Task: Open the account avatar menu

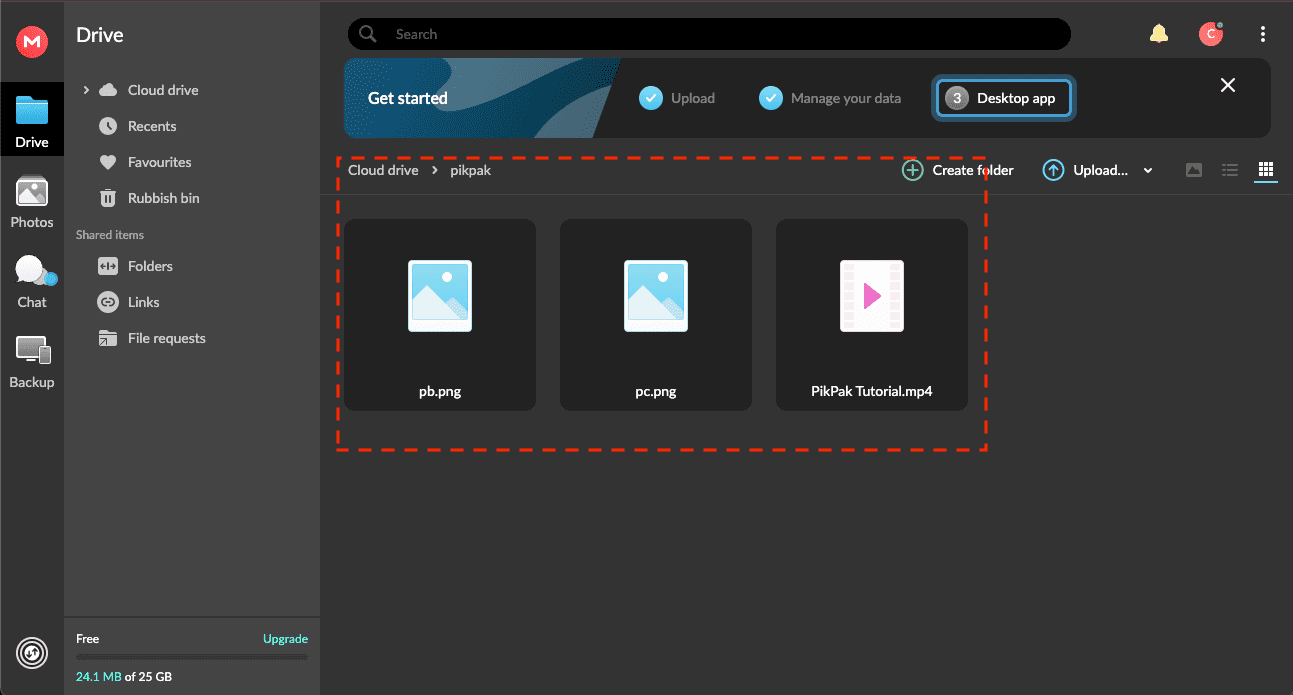Action: point(1211,34)
